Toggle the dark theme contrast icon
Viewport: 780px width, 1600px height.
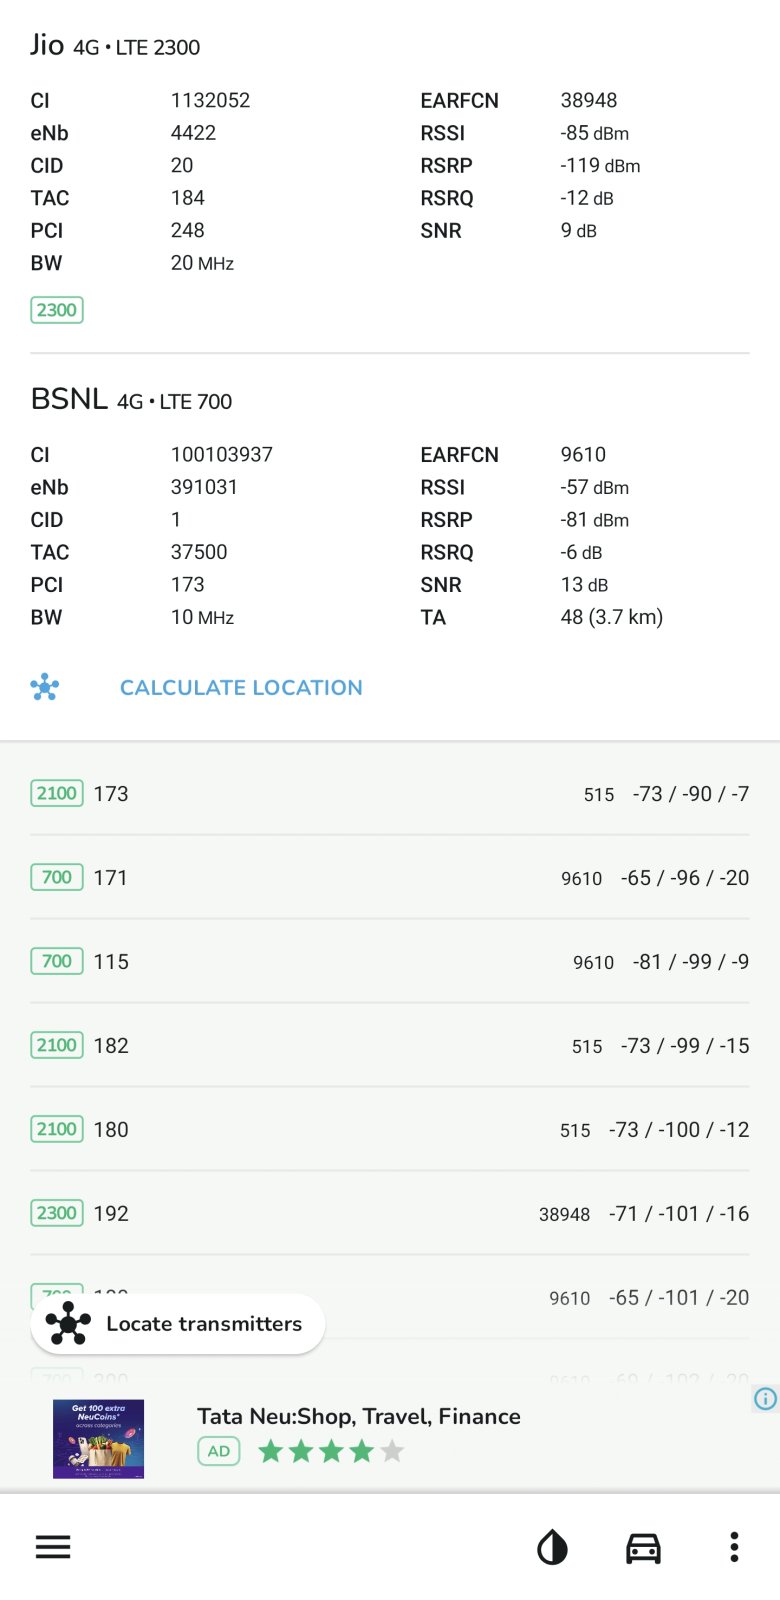552,1548
